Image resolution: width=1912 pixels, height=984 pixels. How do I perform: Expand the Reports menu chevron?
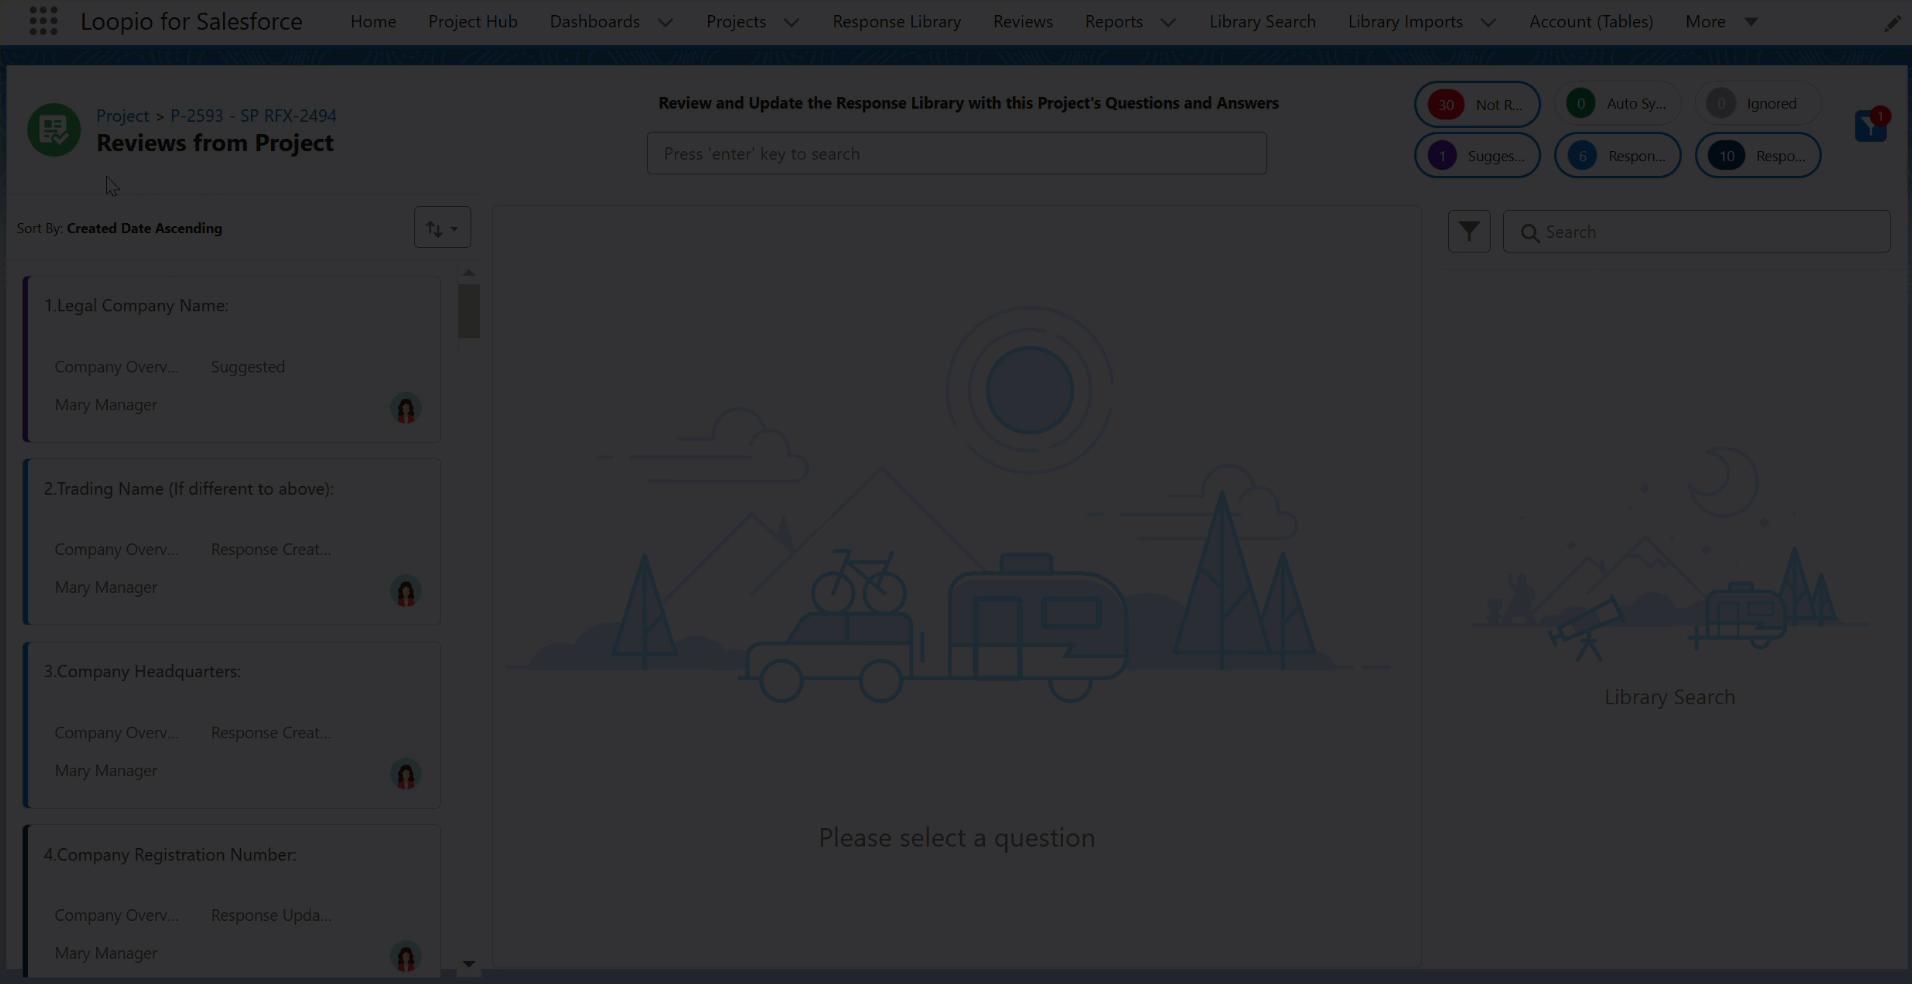coord(1168,22)
